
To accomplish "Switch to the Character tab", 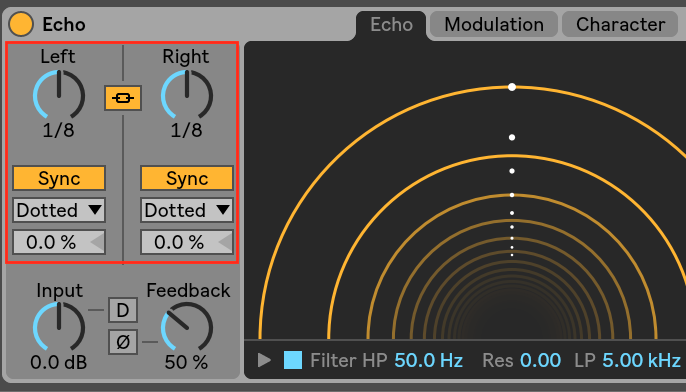I will pyautogui.click(x=620, y=24).
